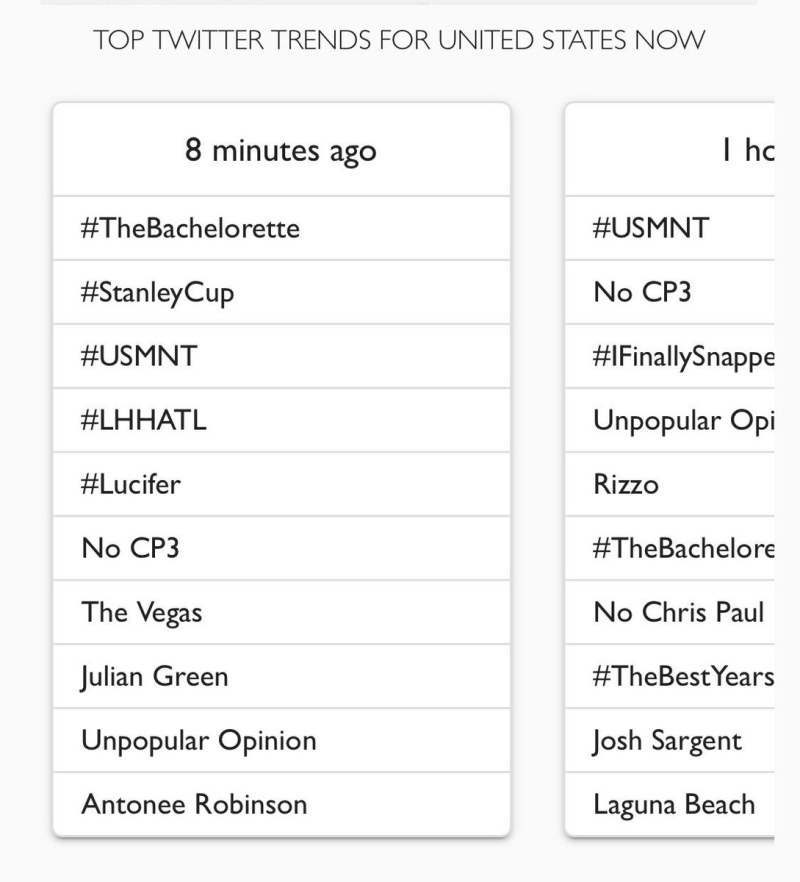This screenshot has width=800, height=882.
Task: Click the Laguna Beach trend
Action: pyautogui.click(x=673, y=804)
